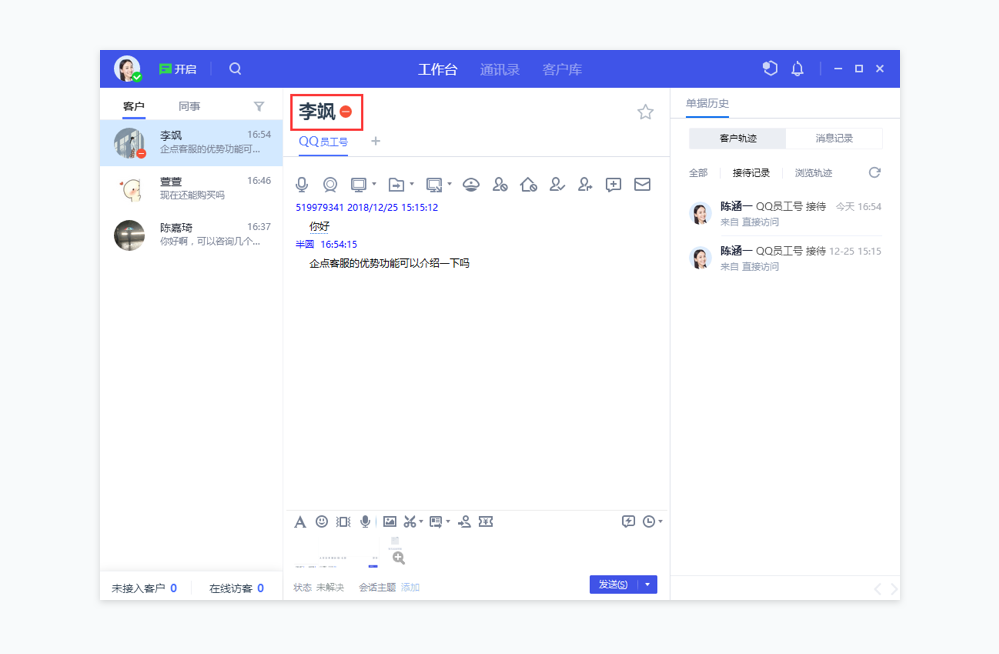Open the contact list filter funnel

click(x=259, y=106)
